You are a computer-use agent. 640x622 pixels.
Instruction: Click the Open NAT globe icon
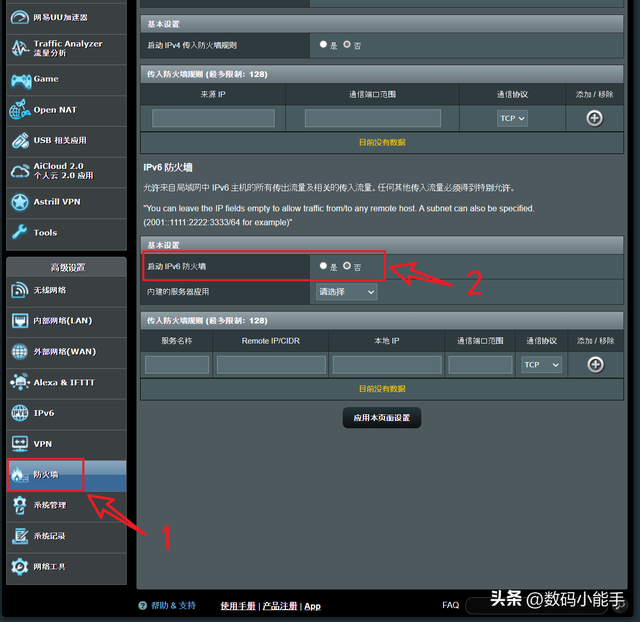tap(20, 109)
